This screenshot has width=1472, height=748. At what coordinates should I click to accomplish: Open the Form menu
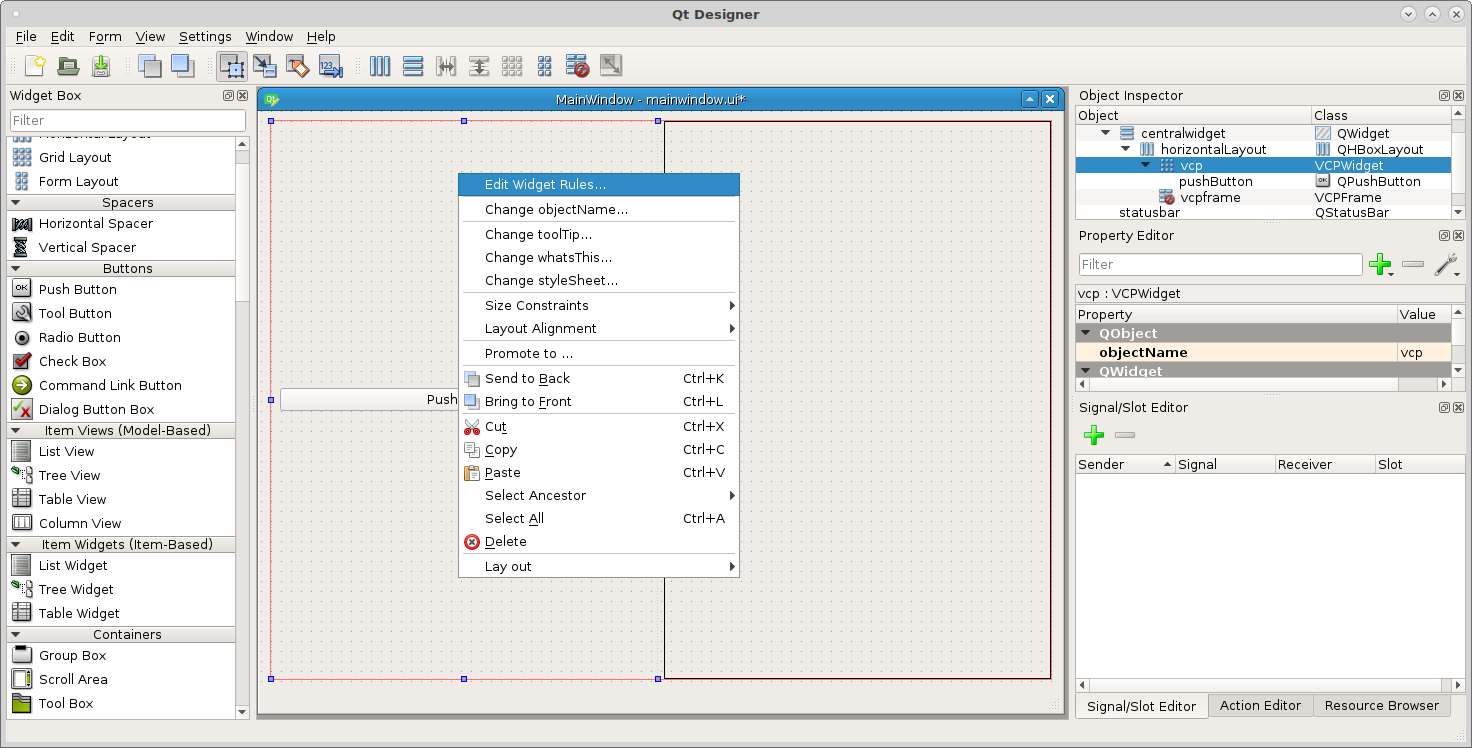tap(105, 36)
